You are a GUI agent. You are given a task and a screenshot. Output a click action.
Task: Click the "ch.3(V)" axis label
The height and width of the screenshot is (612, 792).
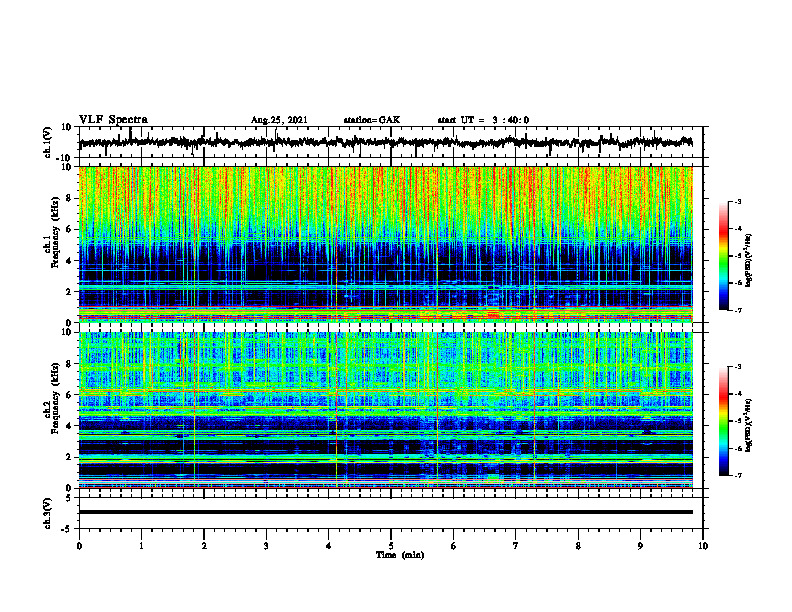click(48, 513)
